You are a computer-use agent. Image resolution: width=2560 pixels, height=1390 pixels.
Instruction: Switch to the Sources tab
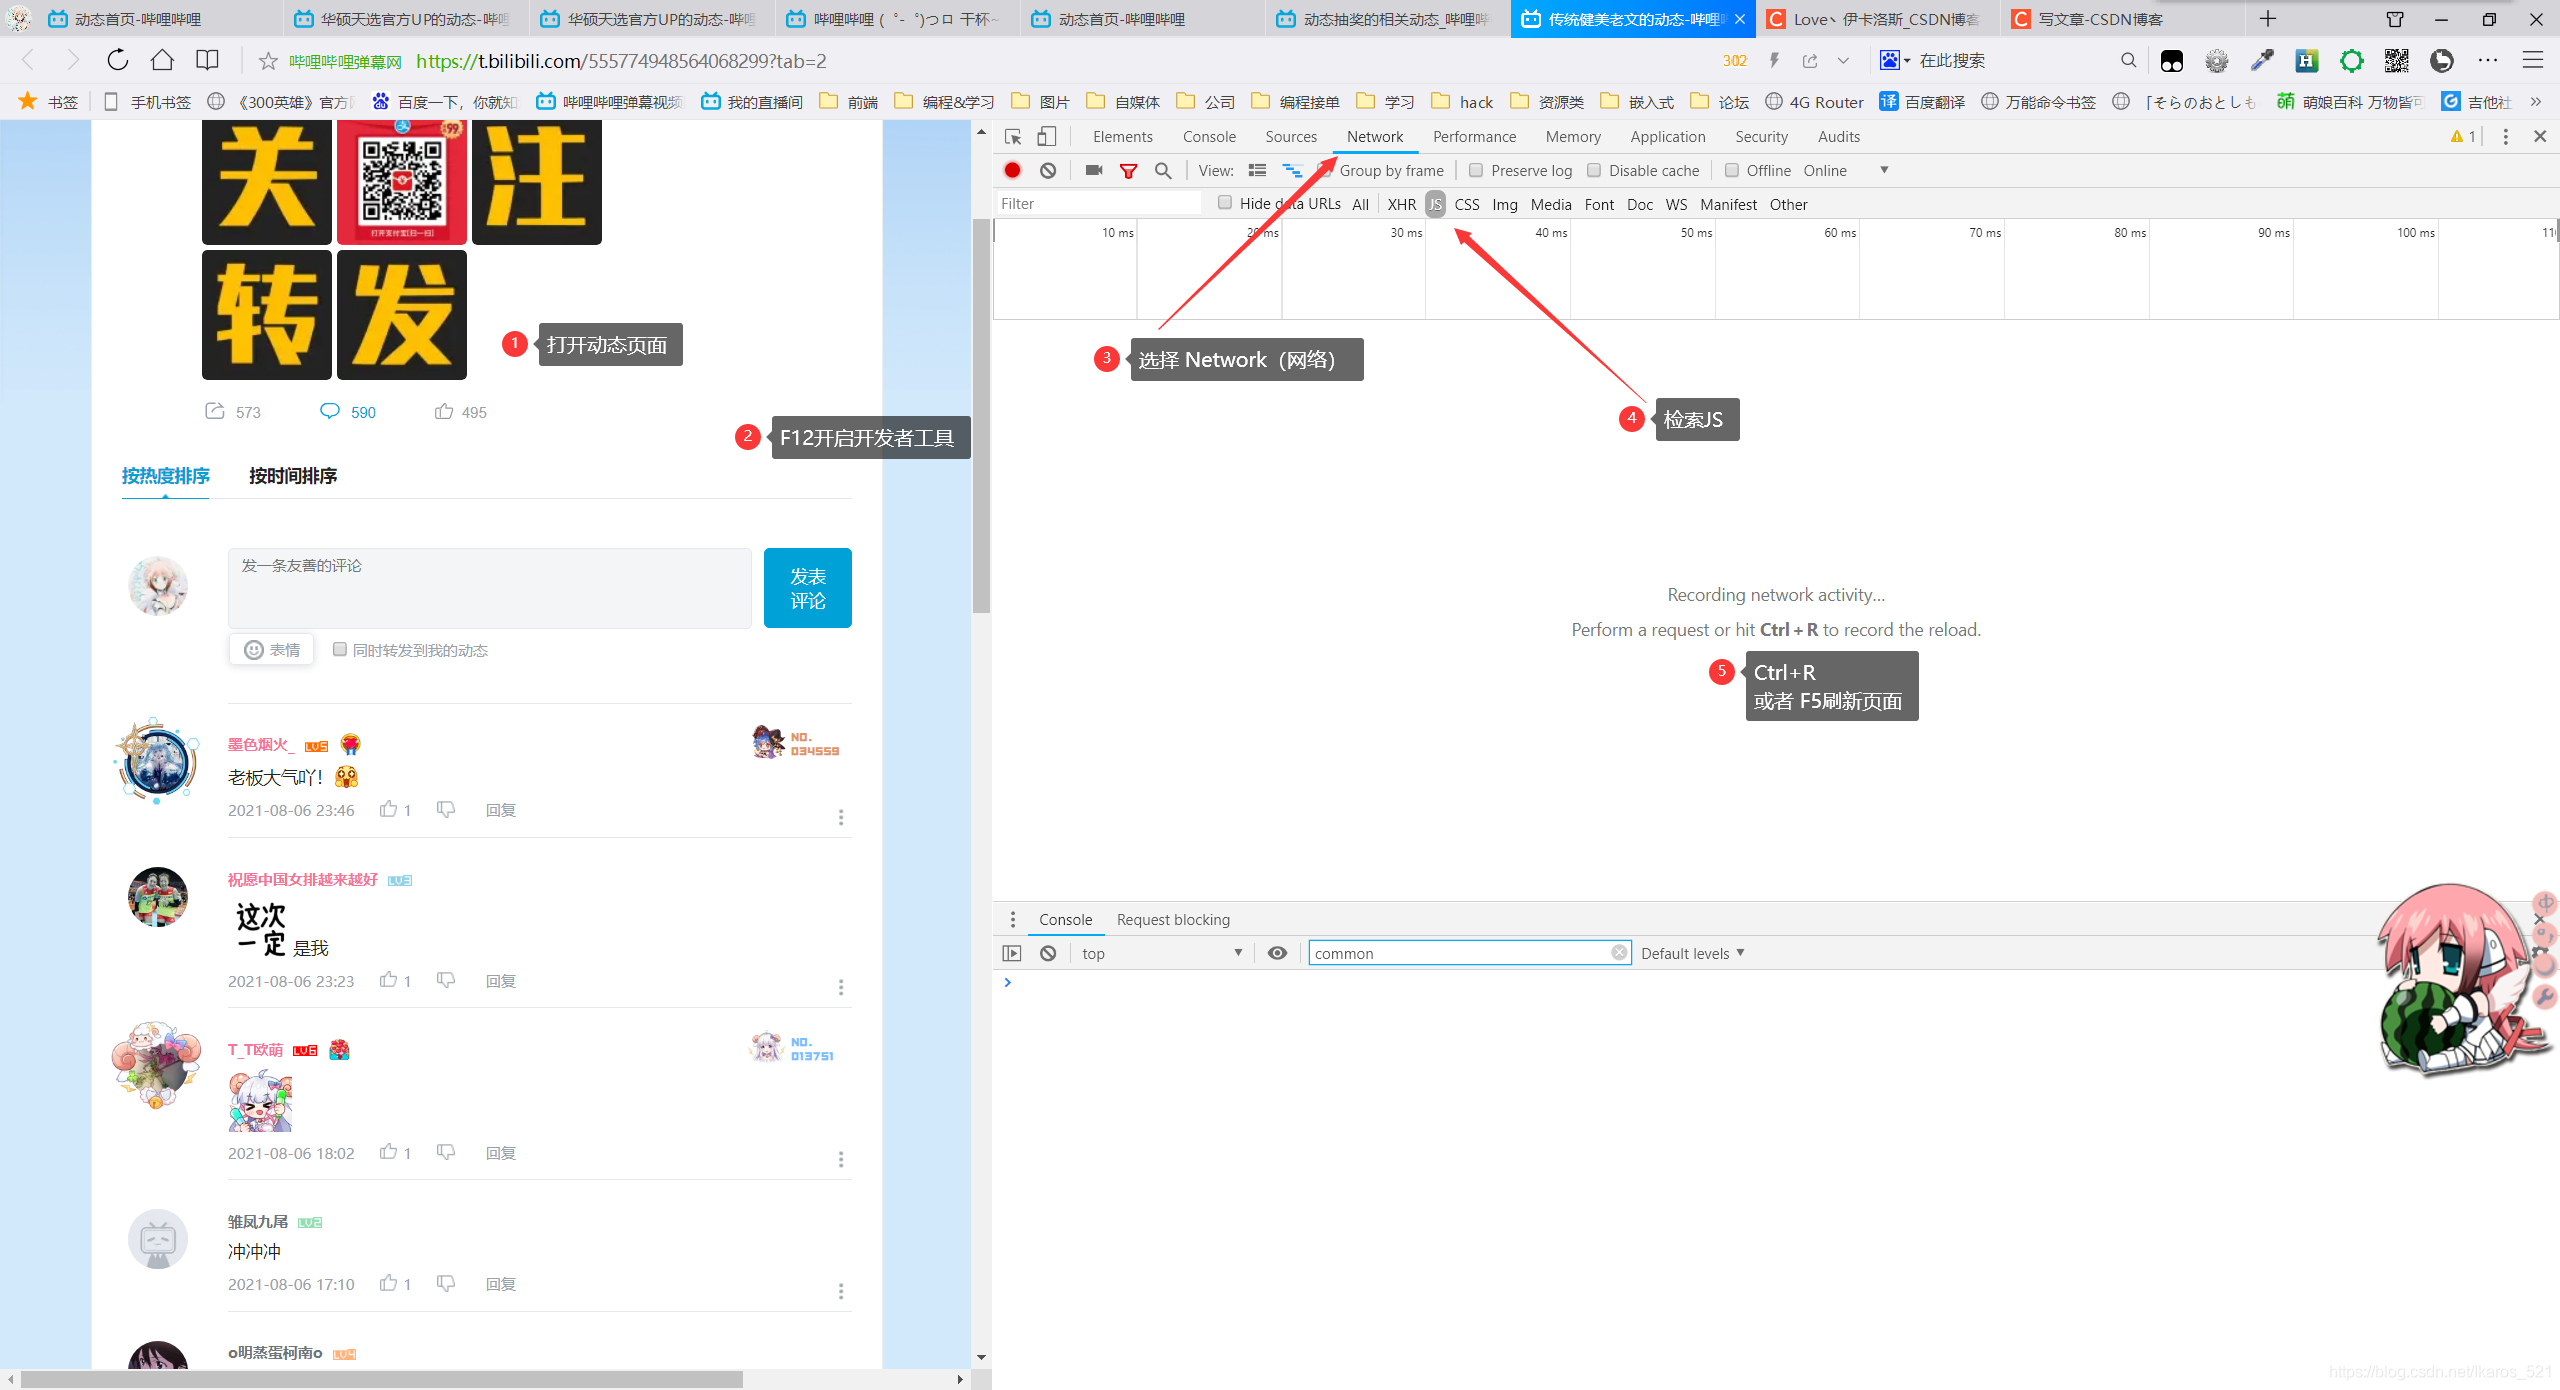(x=1291, y=137)
